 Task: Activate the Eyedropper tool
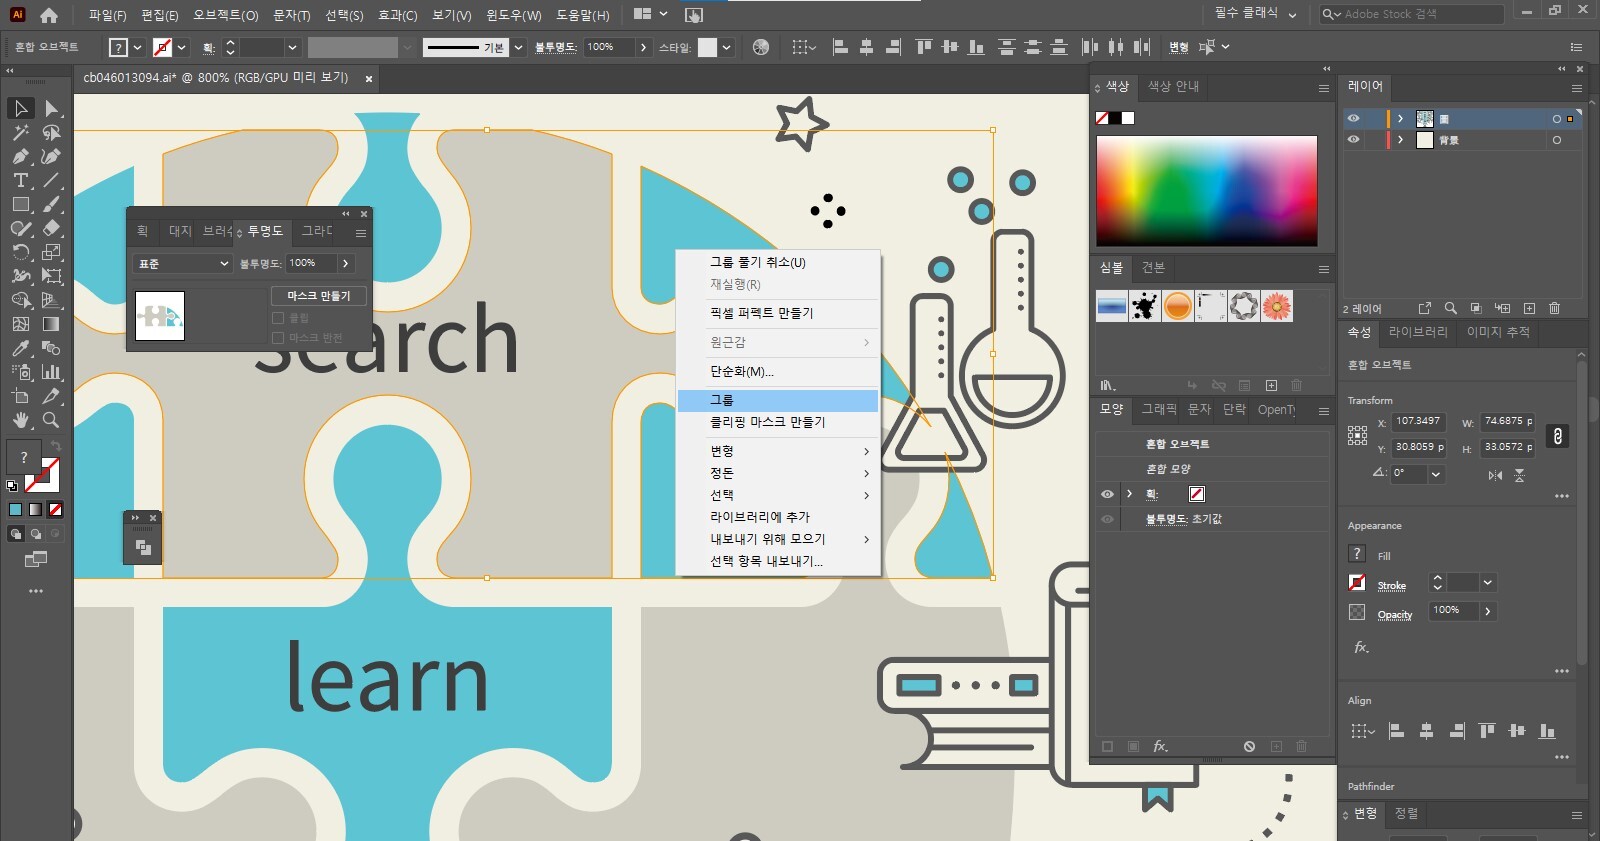(20, 348)
